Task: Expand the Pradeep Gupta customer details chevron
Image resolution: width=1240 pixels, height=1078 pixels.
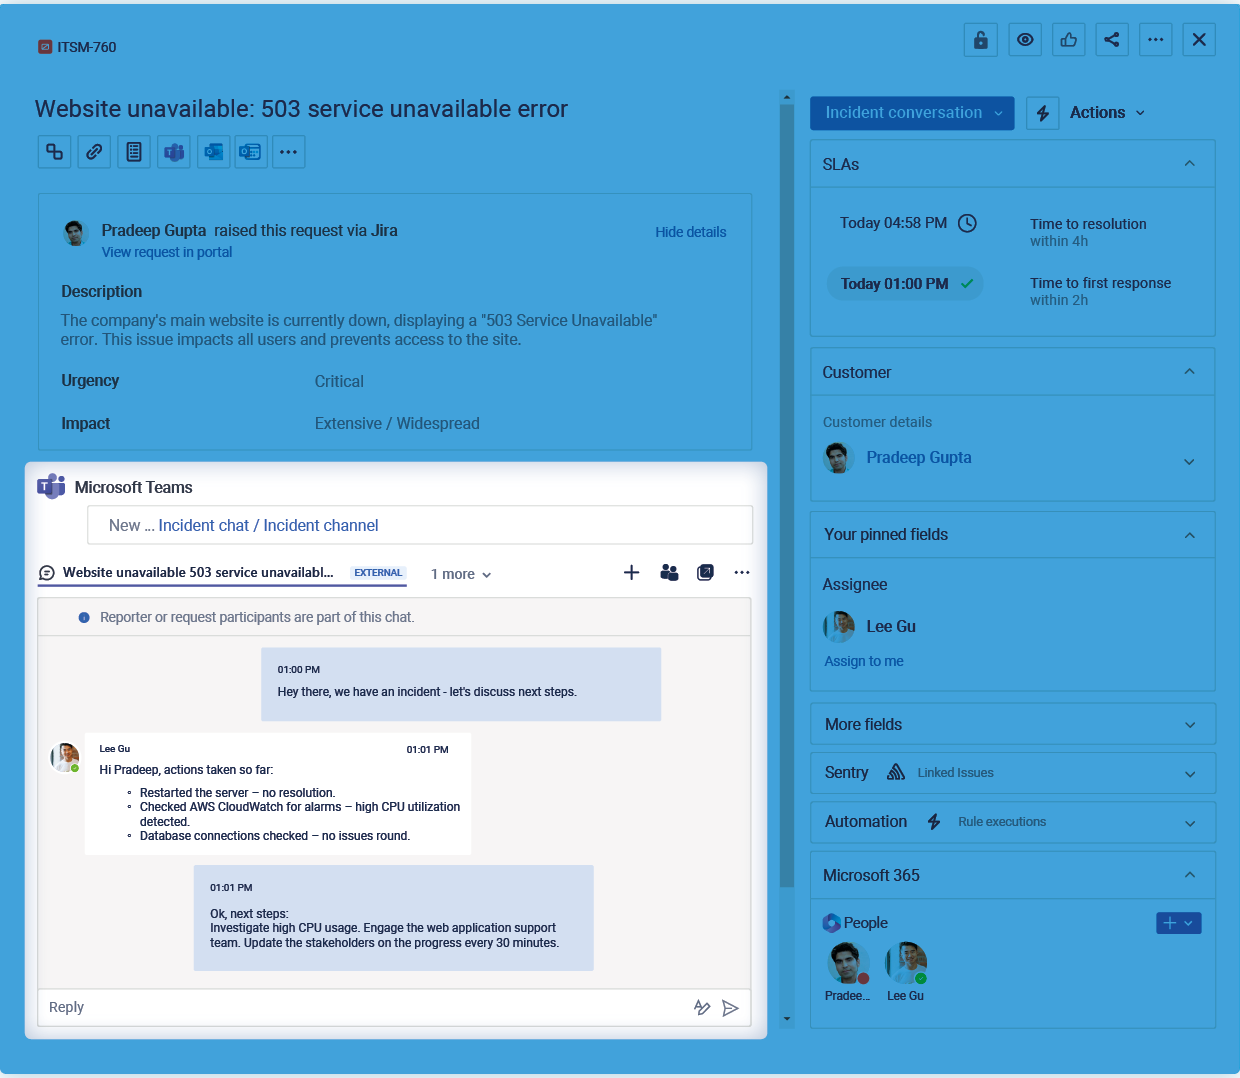Action: [1189, 462]
